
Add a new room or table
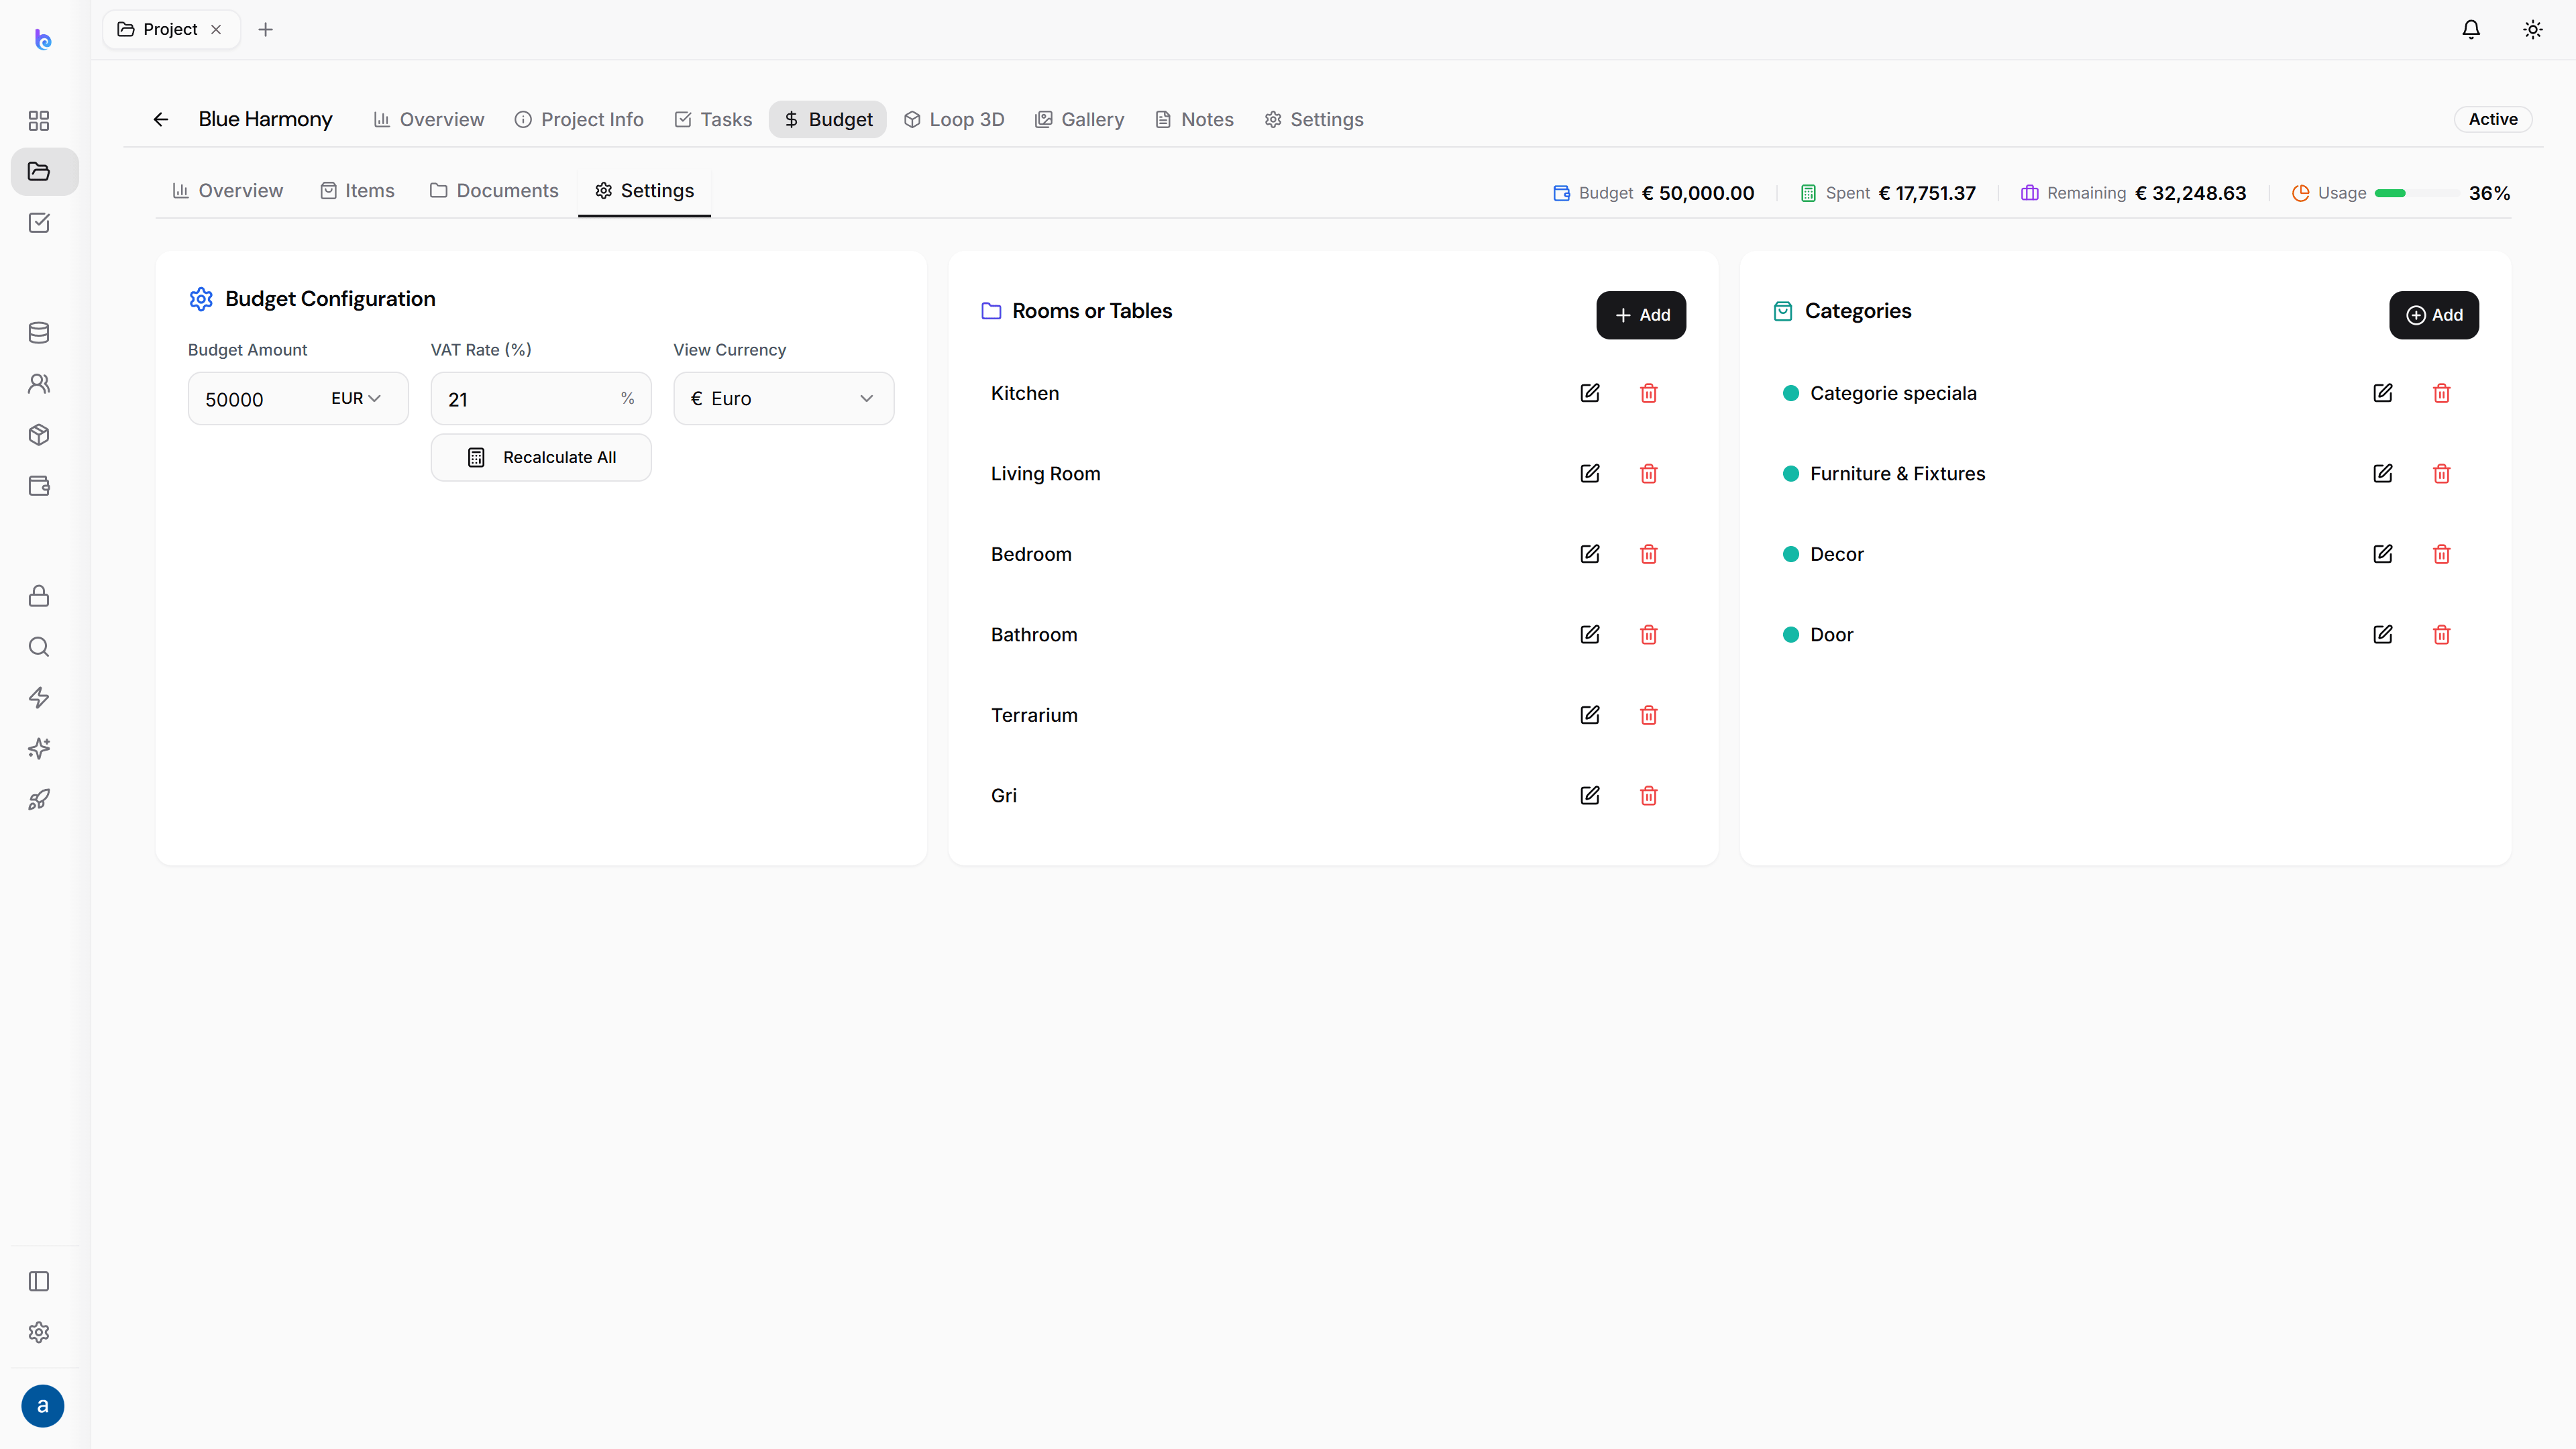[x=1641, y=315]
